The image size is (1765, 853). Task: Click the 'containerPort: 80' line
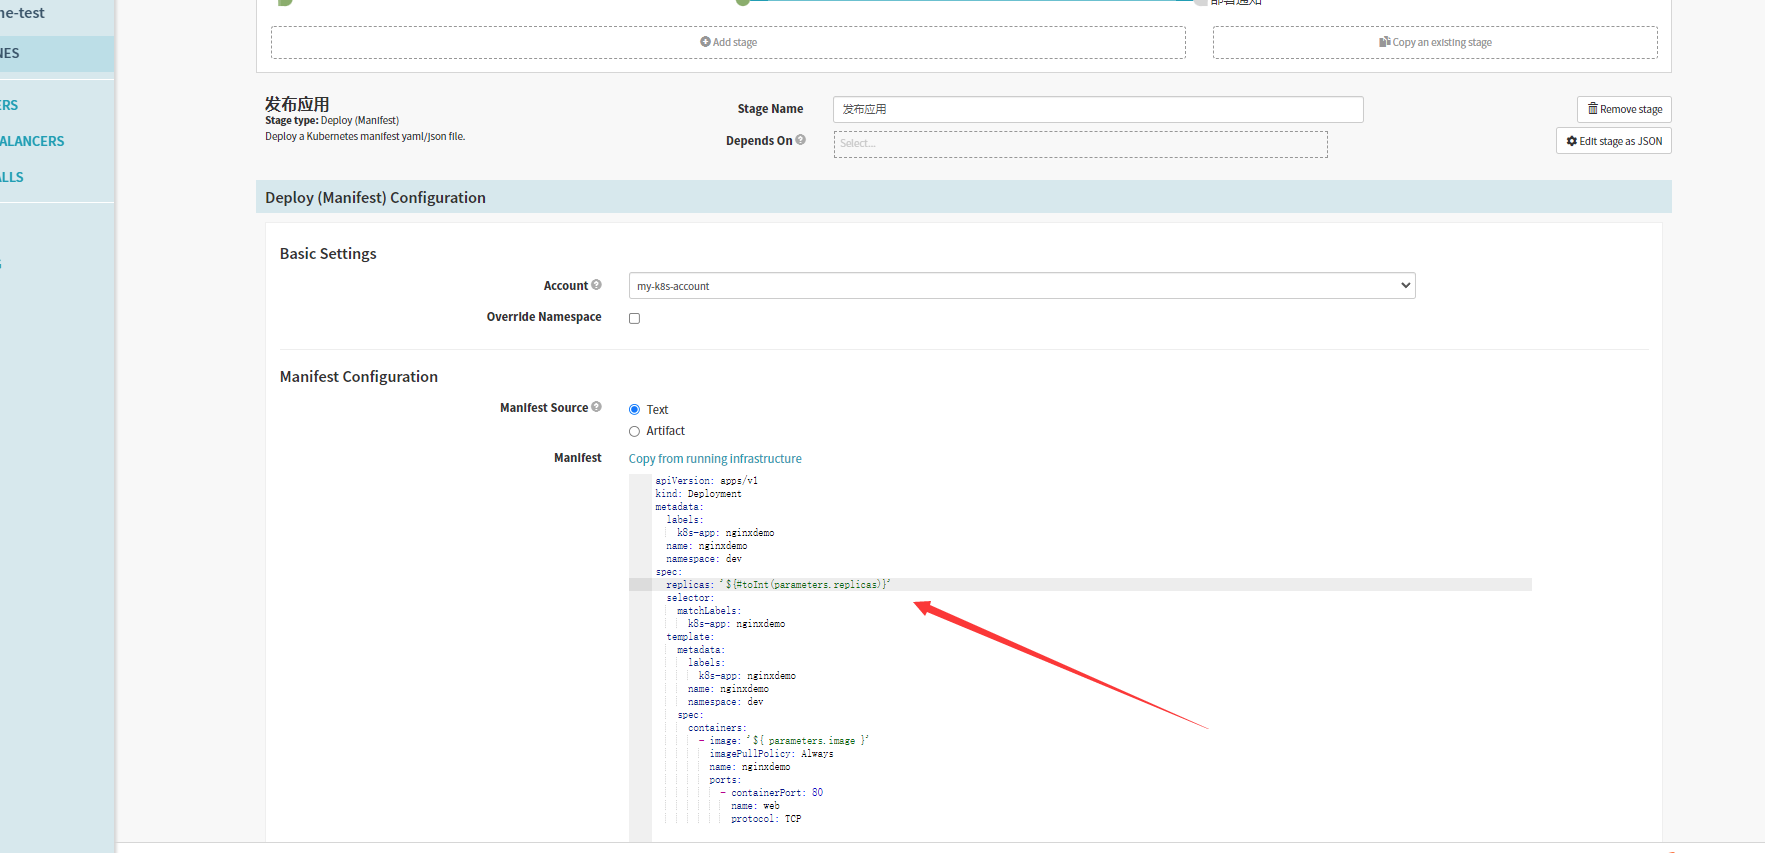tap(772, 793)
